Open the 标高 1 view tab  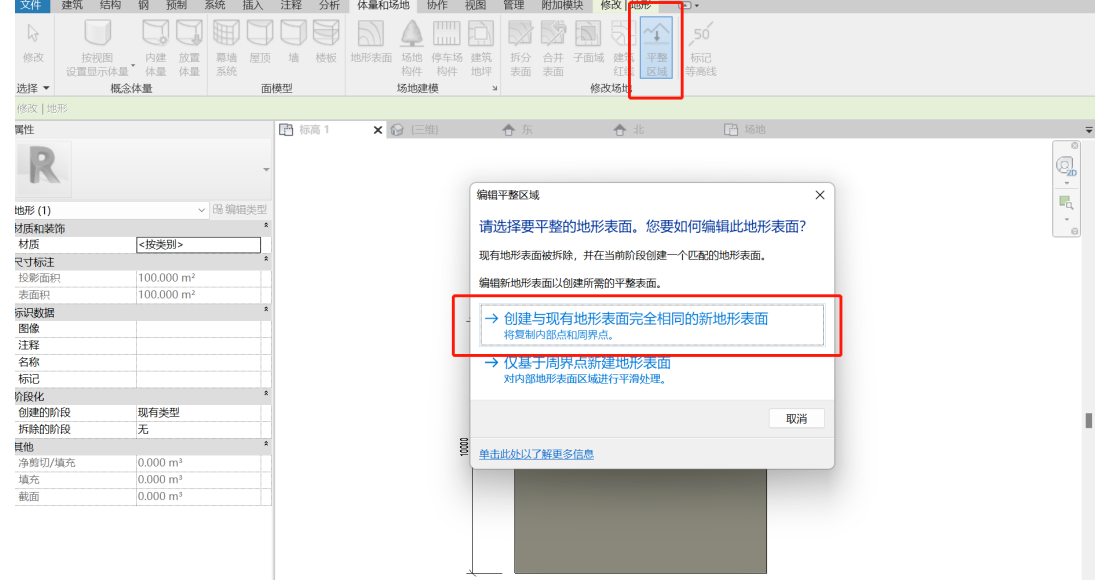[314, 130]
